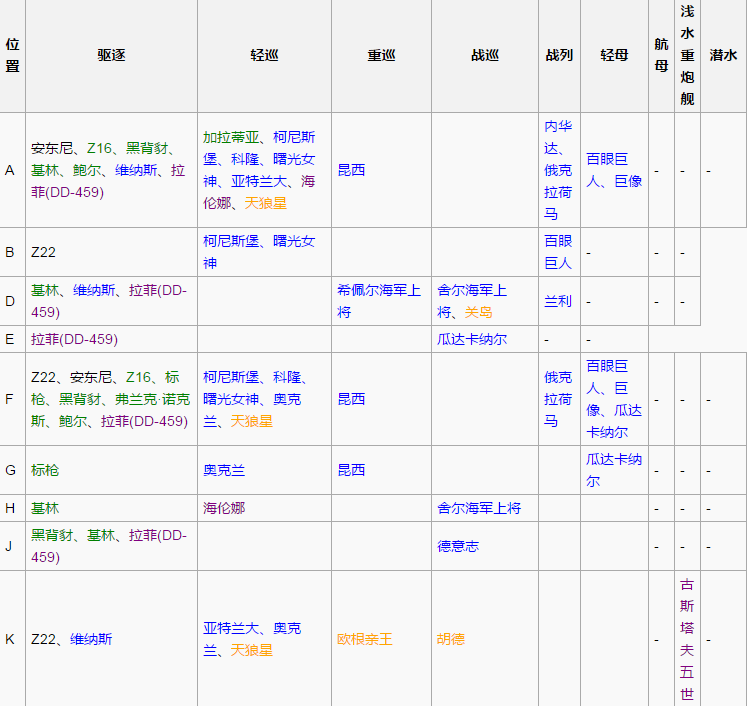Click 天狼星 in row F
747x706 pixels.
[252, 421]
